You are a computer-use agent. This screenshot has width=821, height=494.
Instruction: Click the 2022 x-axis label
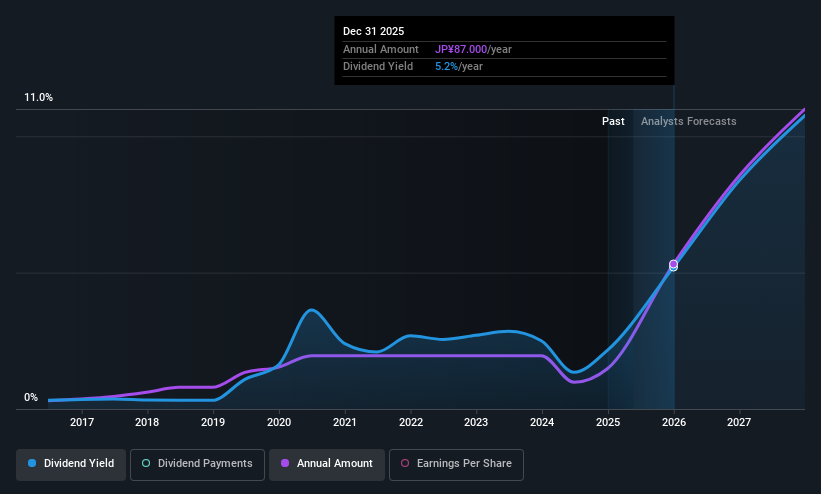[411, 422]
